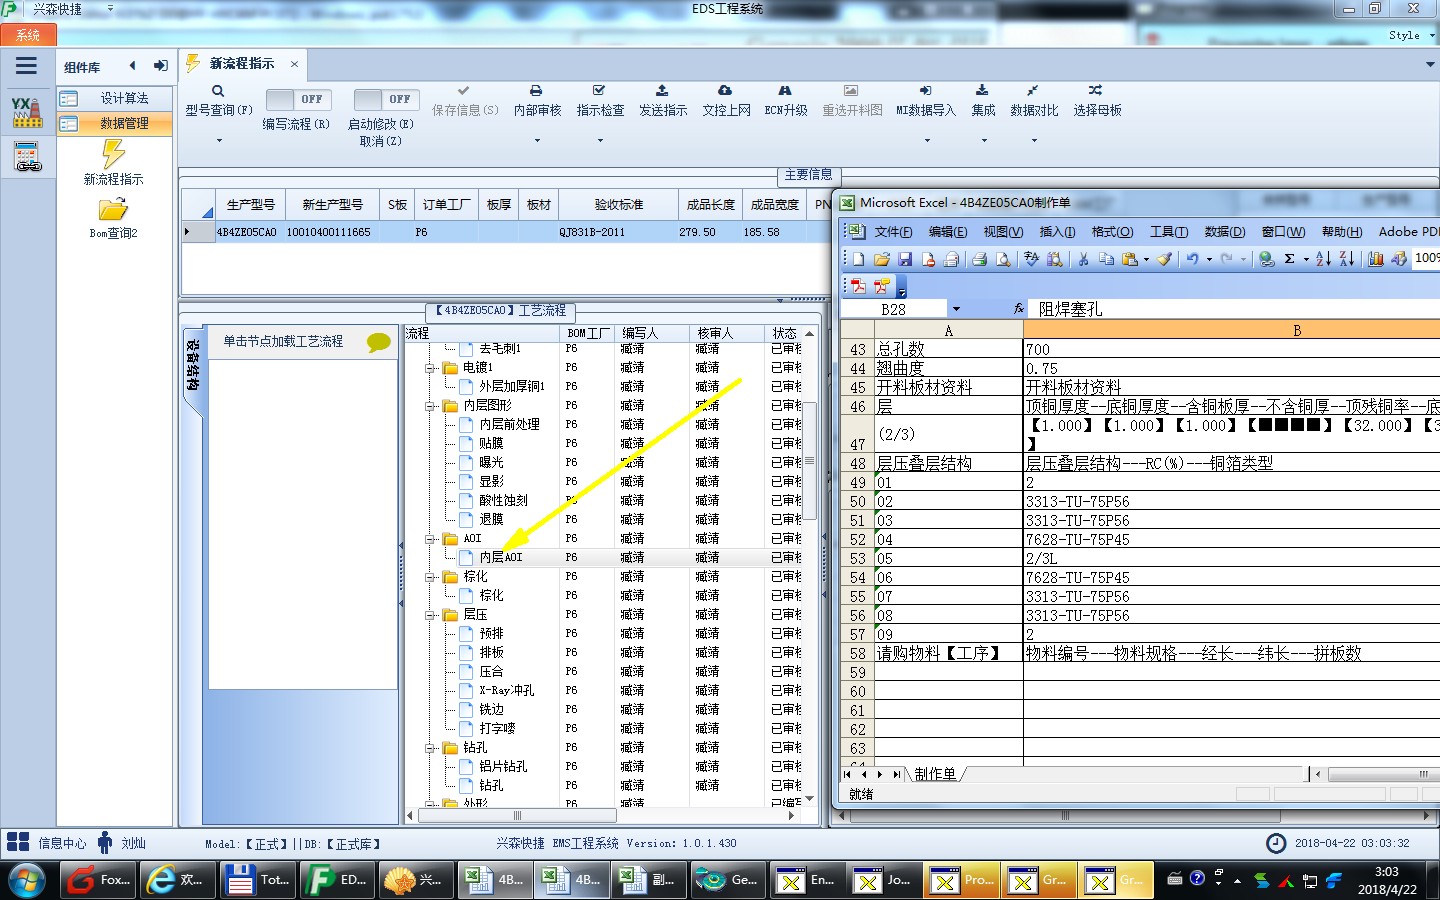
Task: Open Excel 插入(I) menu
Action: tap(1057, 232)
